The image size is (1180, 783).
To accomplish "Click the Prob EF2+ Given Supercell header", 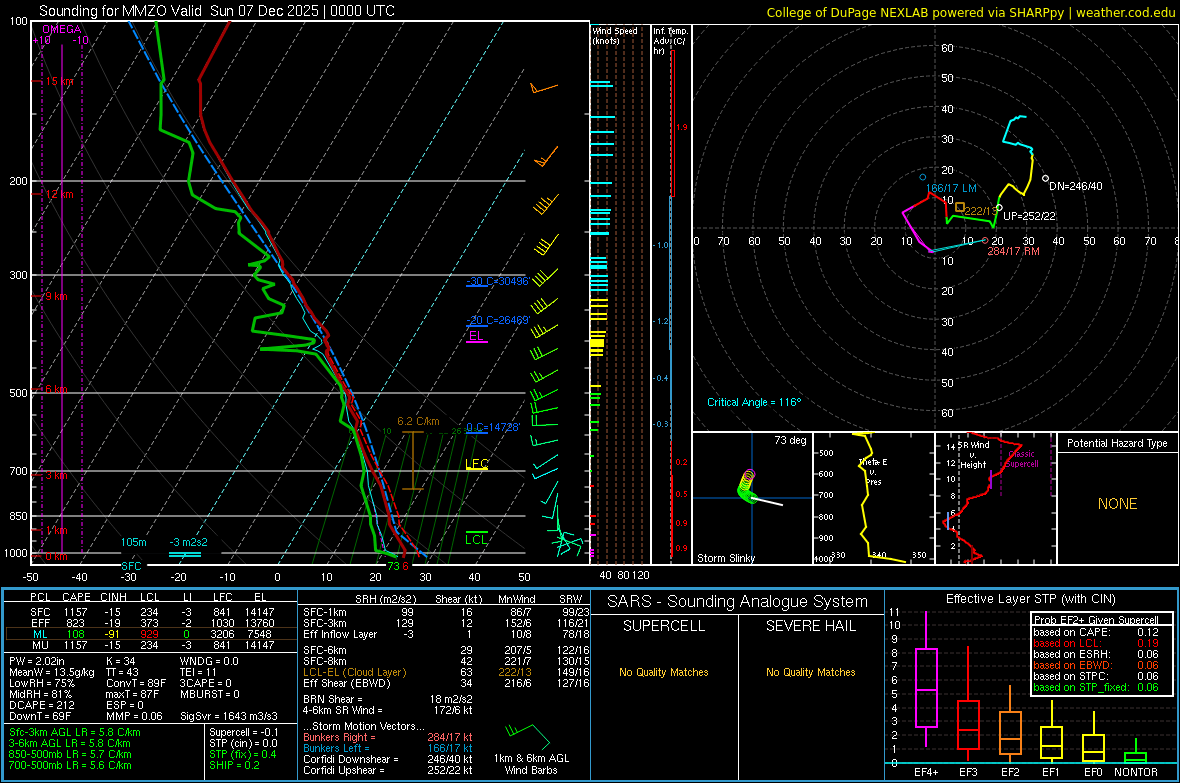I will [x=1096, y=620].
